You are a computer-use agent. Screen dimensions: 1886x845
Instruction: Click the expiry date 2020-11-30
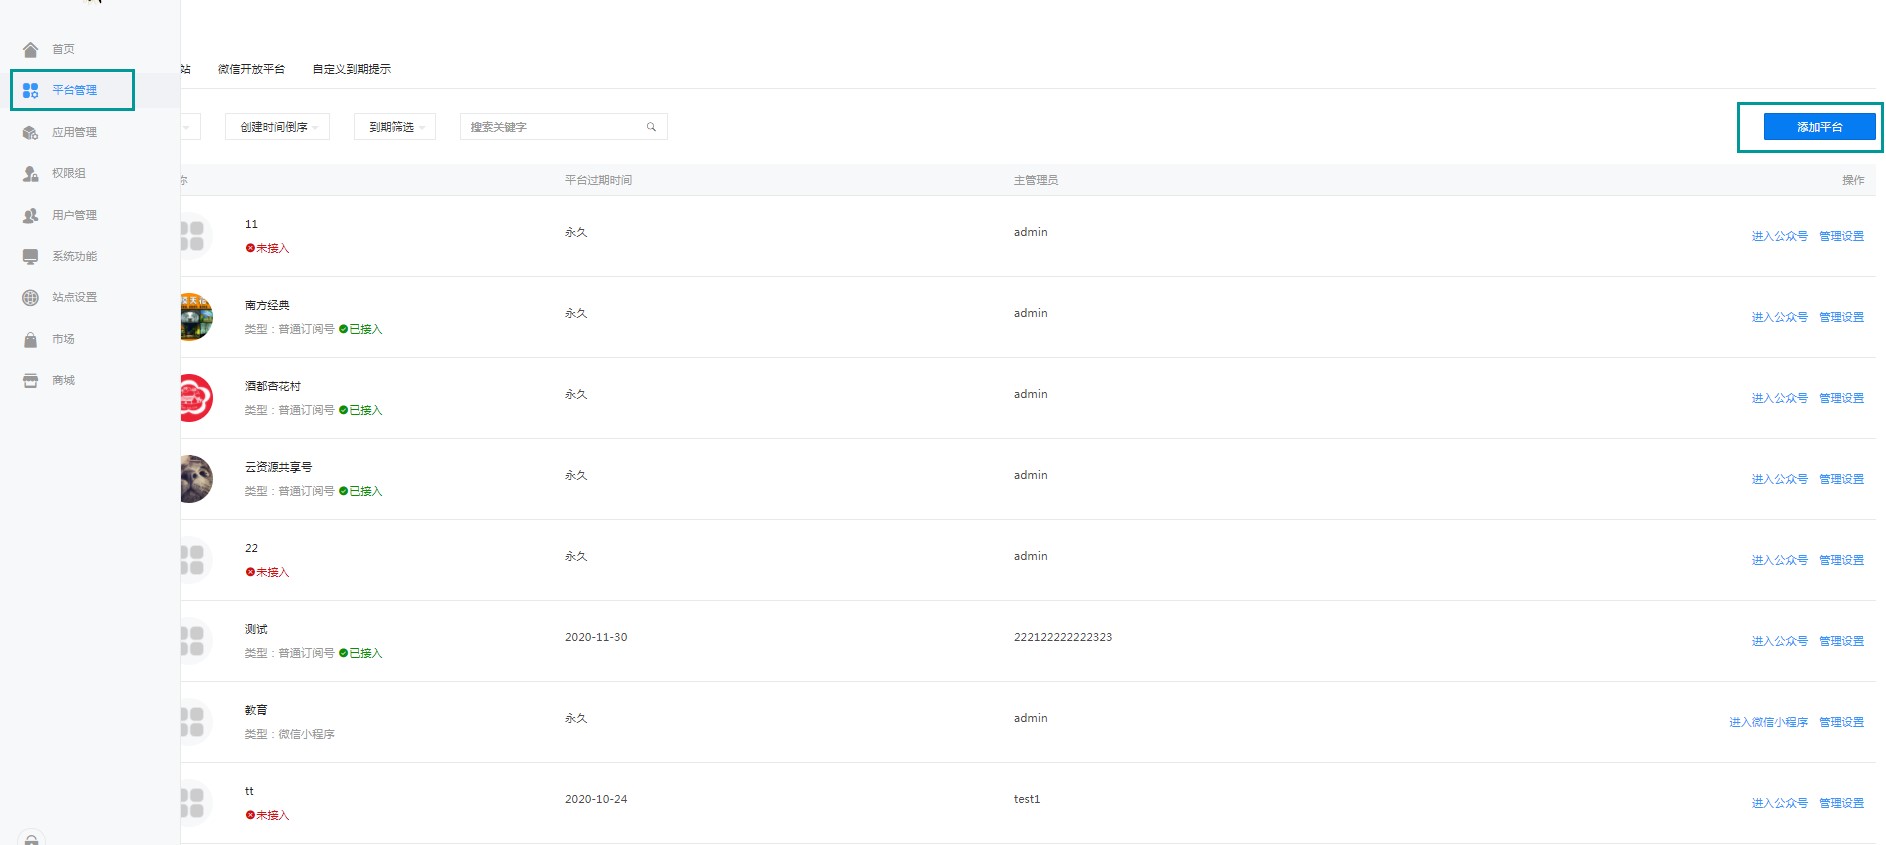(x=596, y=637)
